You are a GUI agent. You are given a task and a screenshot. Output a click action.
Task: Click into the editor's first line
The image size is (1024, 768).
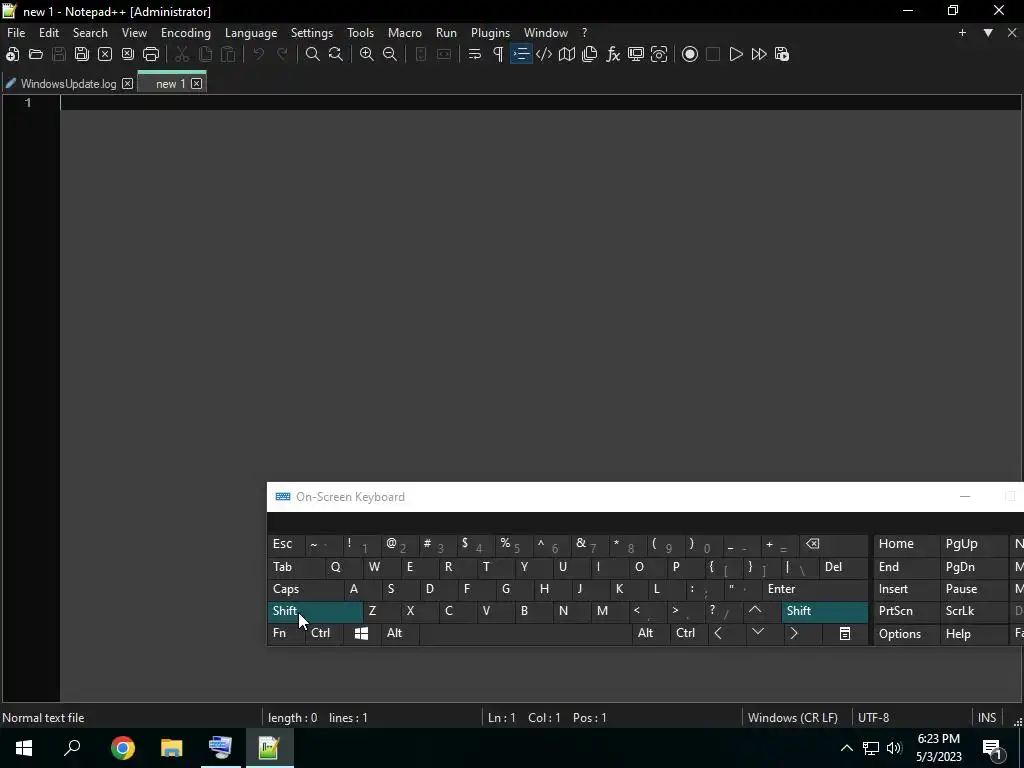[x=541, y=103]
